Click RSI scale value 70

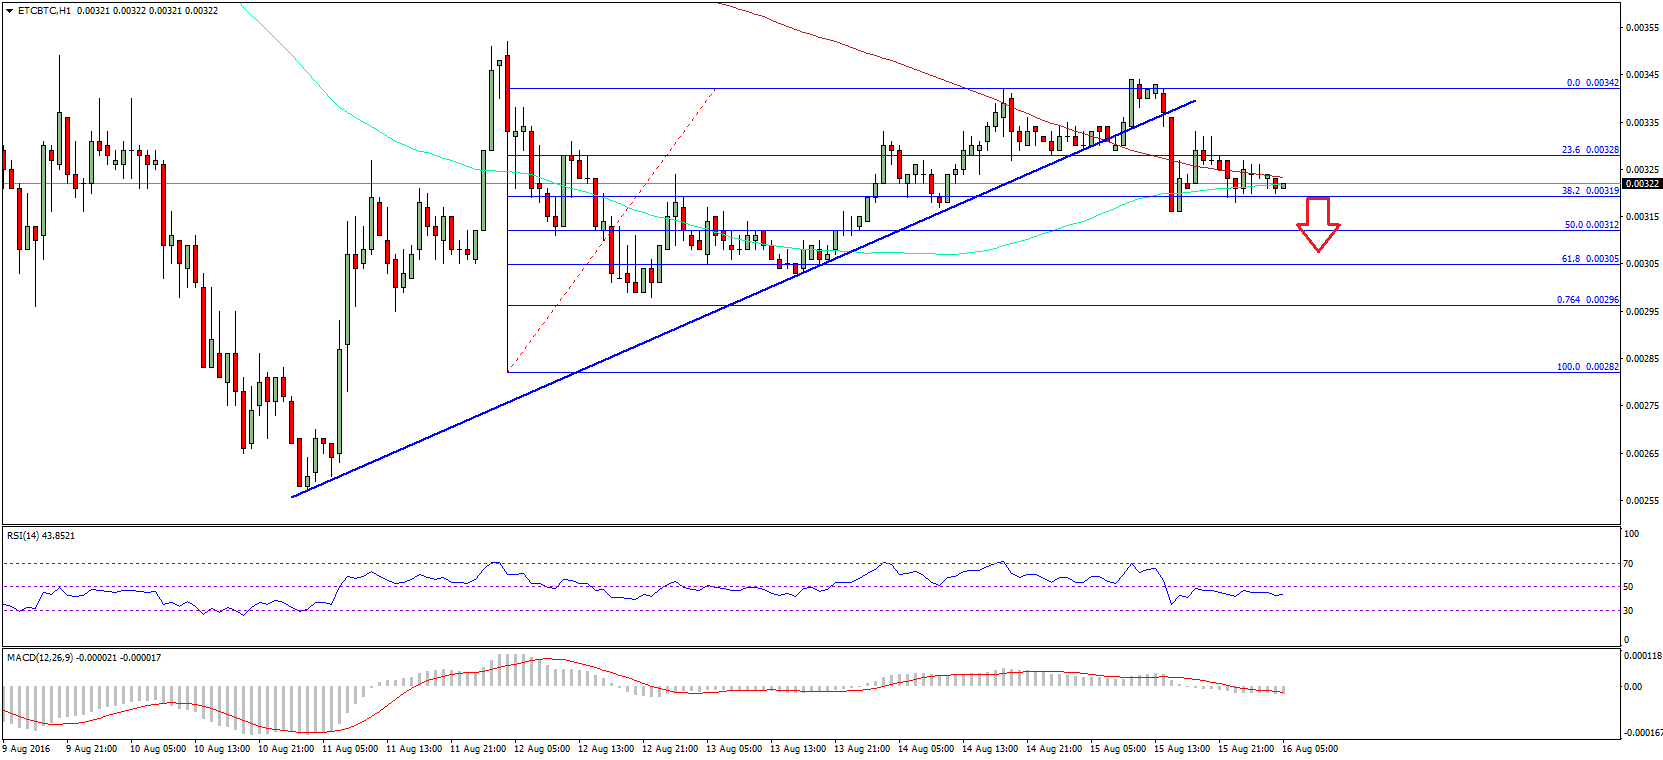click(1628, 564)
